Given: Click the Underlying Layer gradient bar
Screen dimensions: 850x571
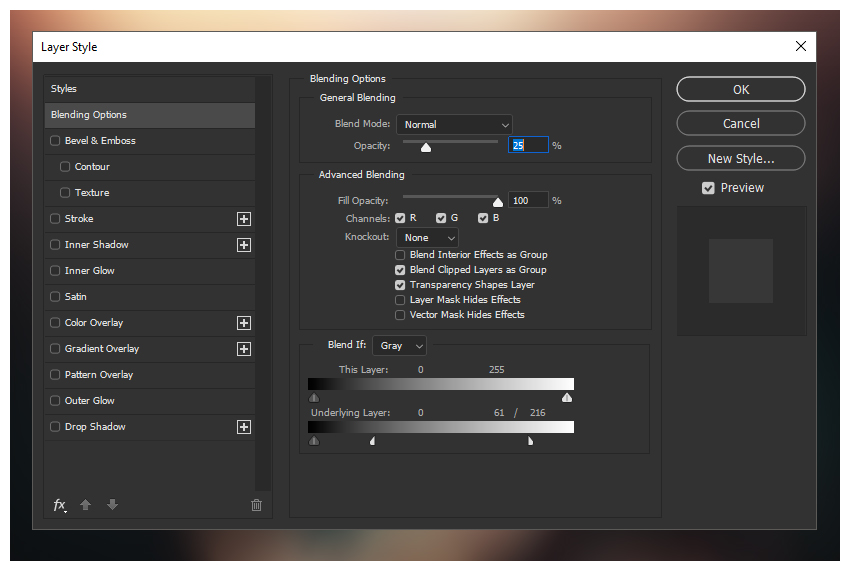Looking at the screenshot, I should click(441, 427).
